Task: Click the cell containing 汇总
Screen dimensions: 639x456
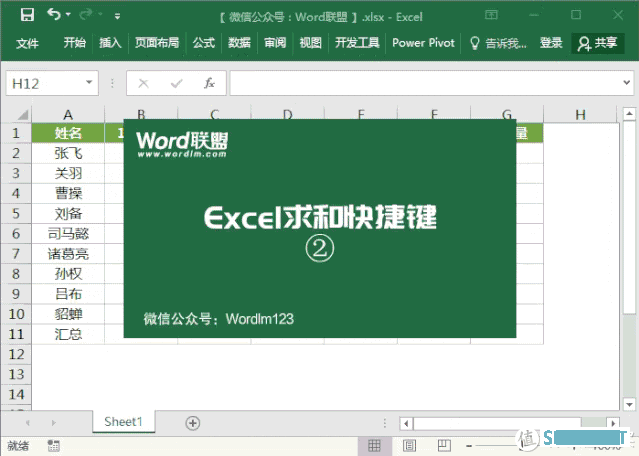Action: click(68, 334)
